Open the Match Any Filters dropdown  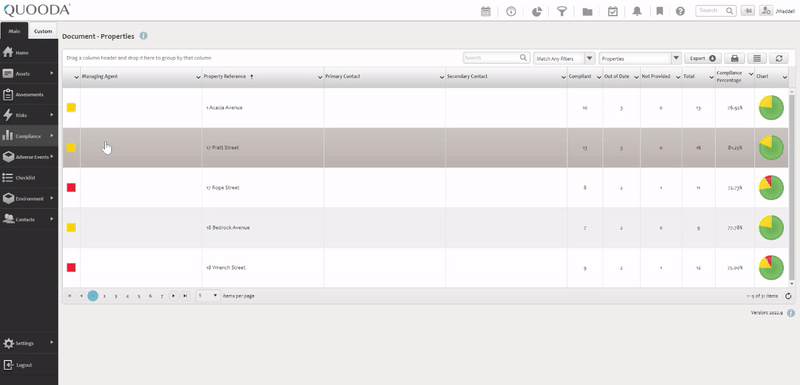564,58
